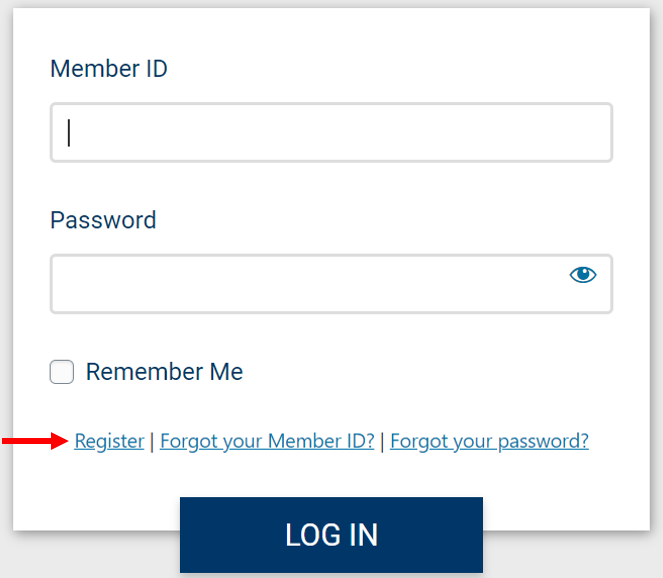The height and width of the screenshot is (578, 663).
Task: Show password using the eye icon
Action: click(x=583, y=275)
